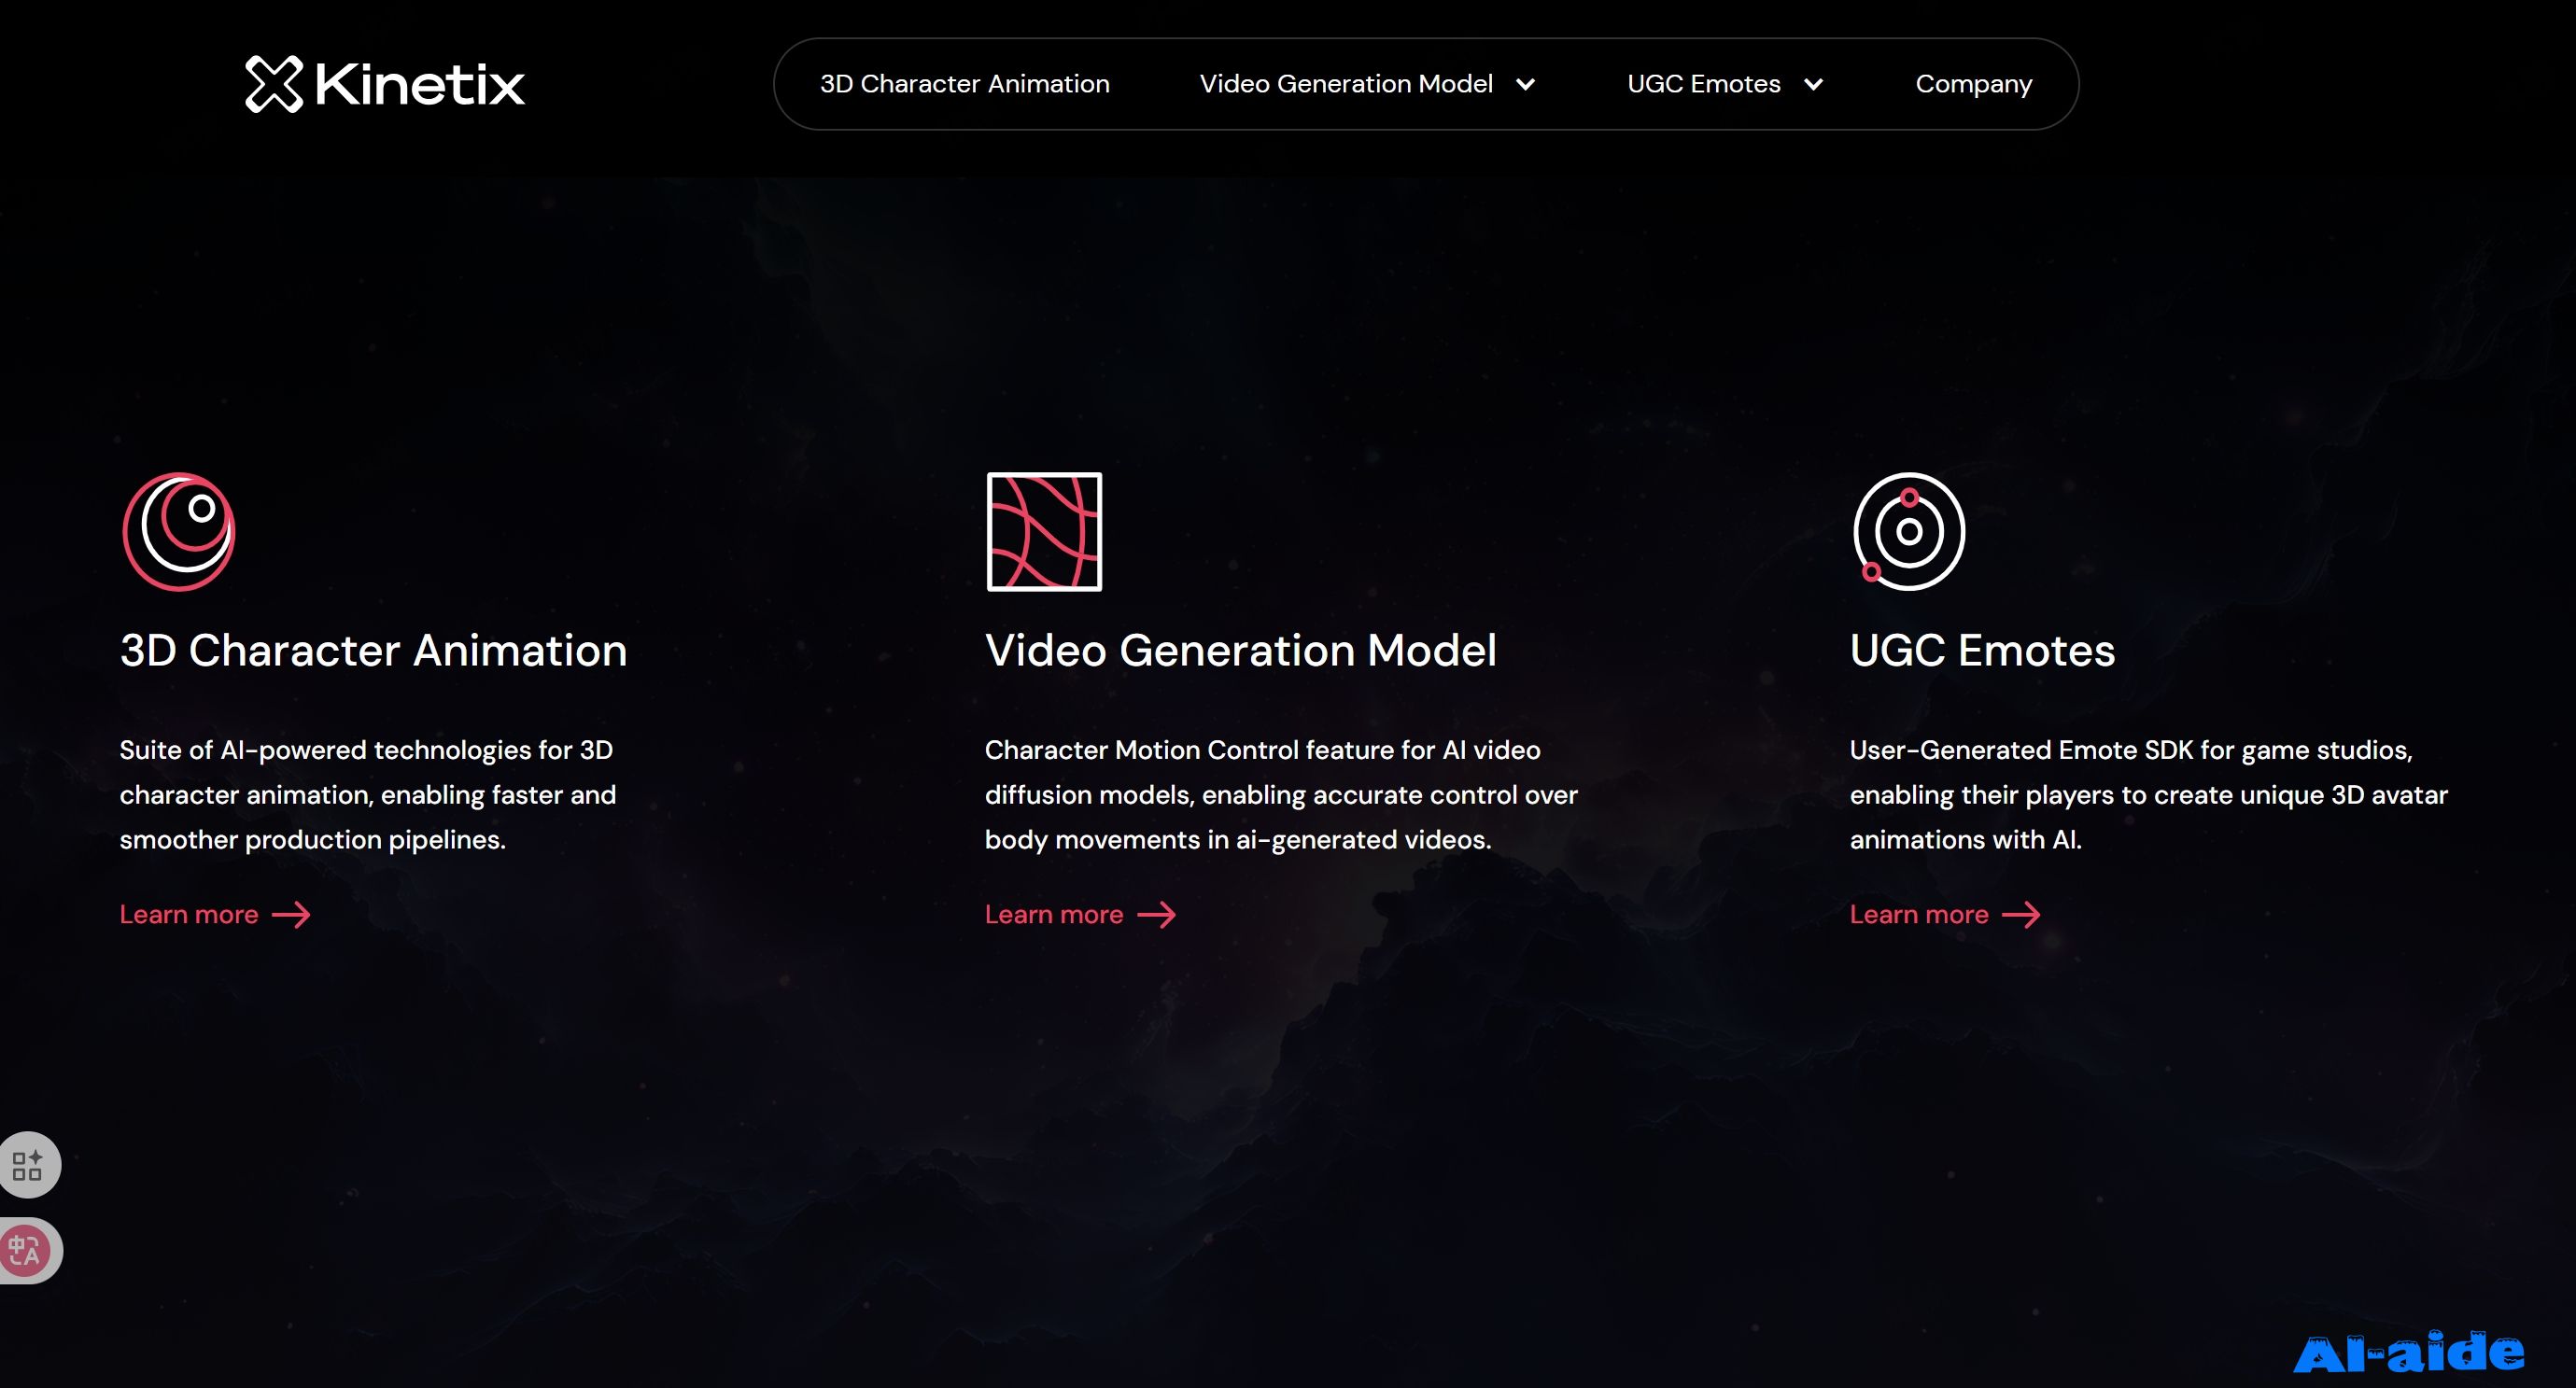The height and width of the screenshot is (1388, 2576).
Task: Click the 3D Character Animation orbit icon
Action: 179,531
